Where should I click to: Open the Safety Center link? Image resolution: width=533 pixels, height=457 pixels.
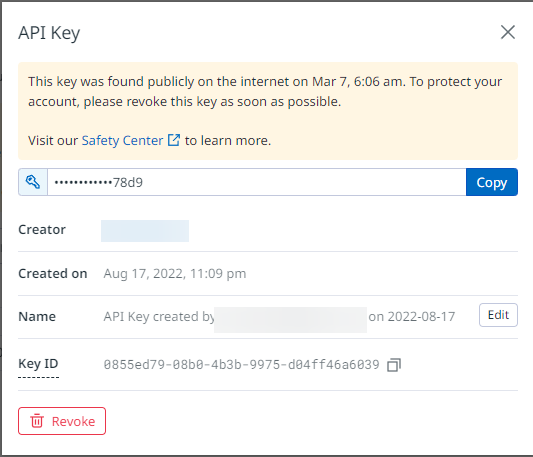pyautogui.click(x=122, y=140)
